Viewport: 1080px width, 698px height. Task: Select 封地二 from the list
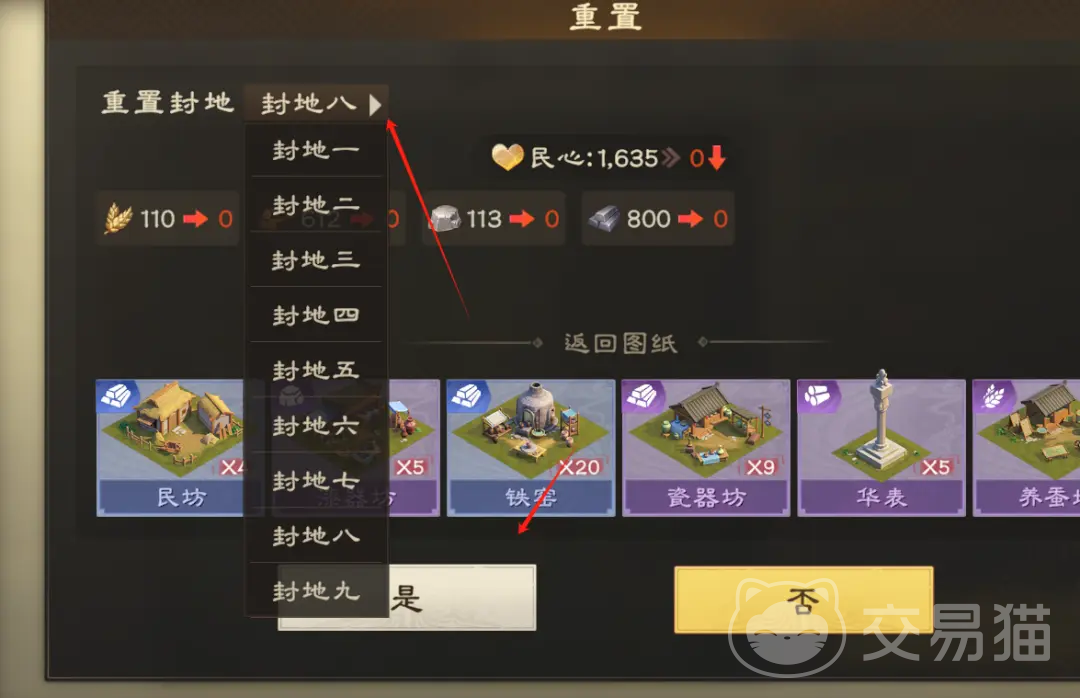(316, 205)
